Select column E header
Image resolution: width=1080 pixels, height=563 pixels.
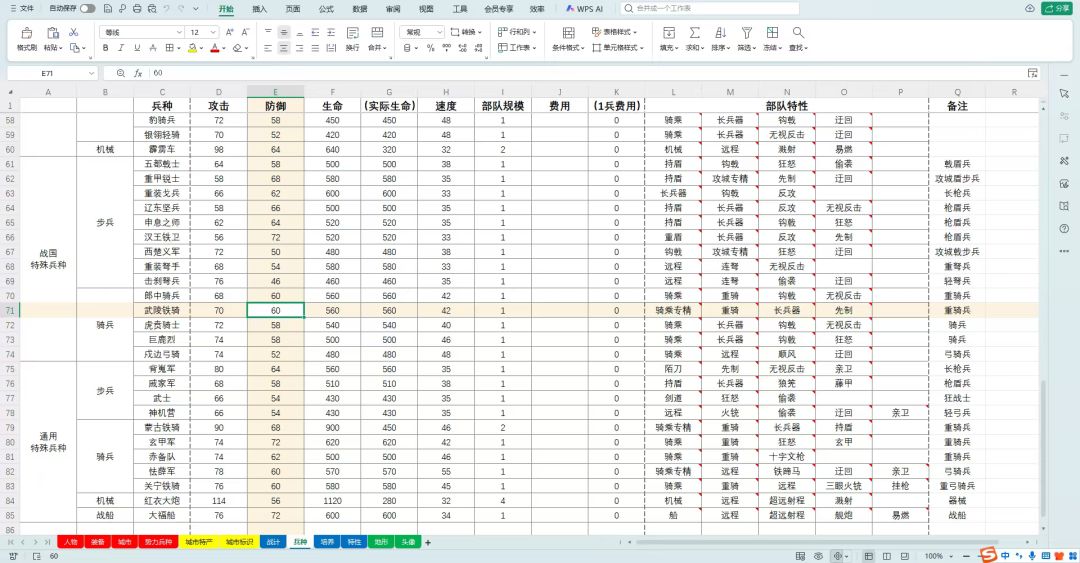[276, 92]
